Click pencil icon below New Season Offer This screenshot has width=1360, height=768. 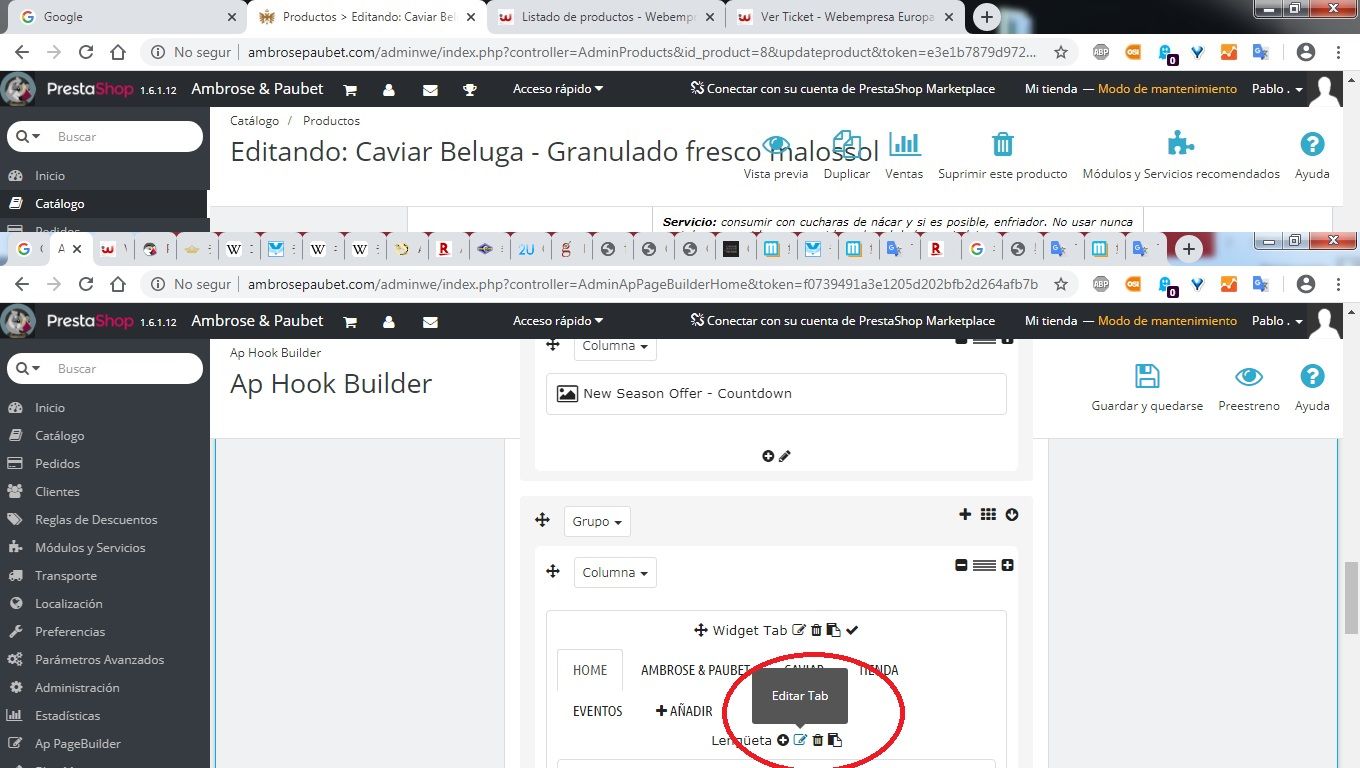click(x=785, y=456)
